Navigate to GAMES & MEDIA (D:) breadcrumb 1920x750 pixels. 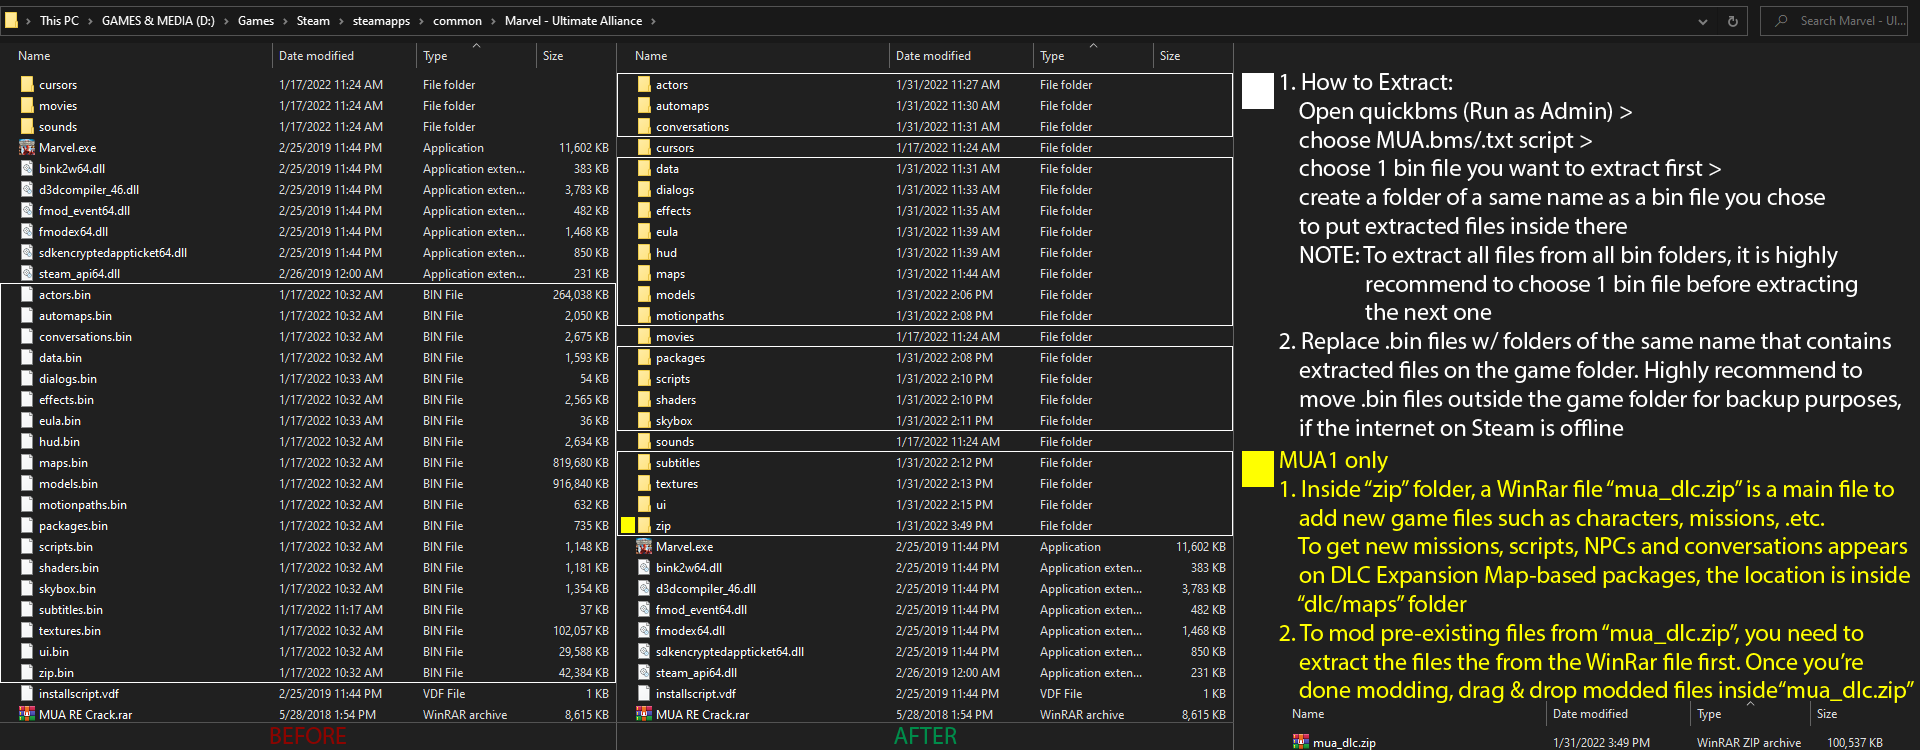pyautogui.click(x=158, y=21)
